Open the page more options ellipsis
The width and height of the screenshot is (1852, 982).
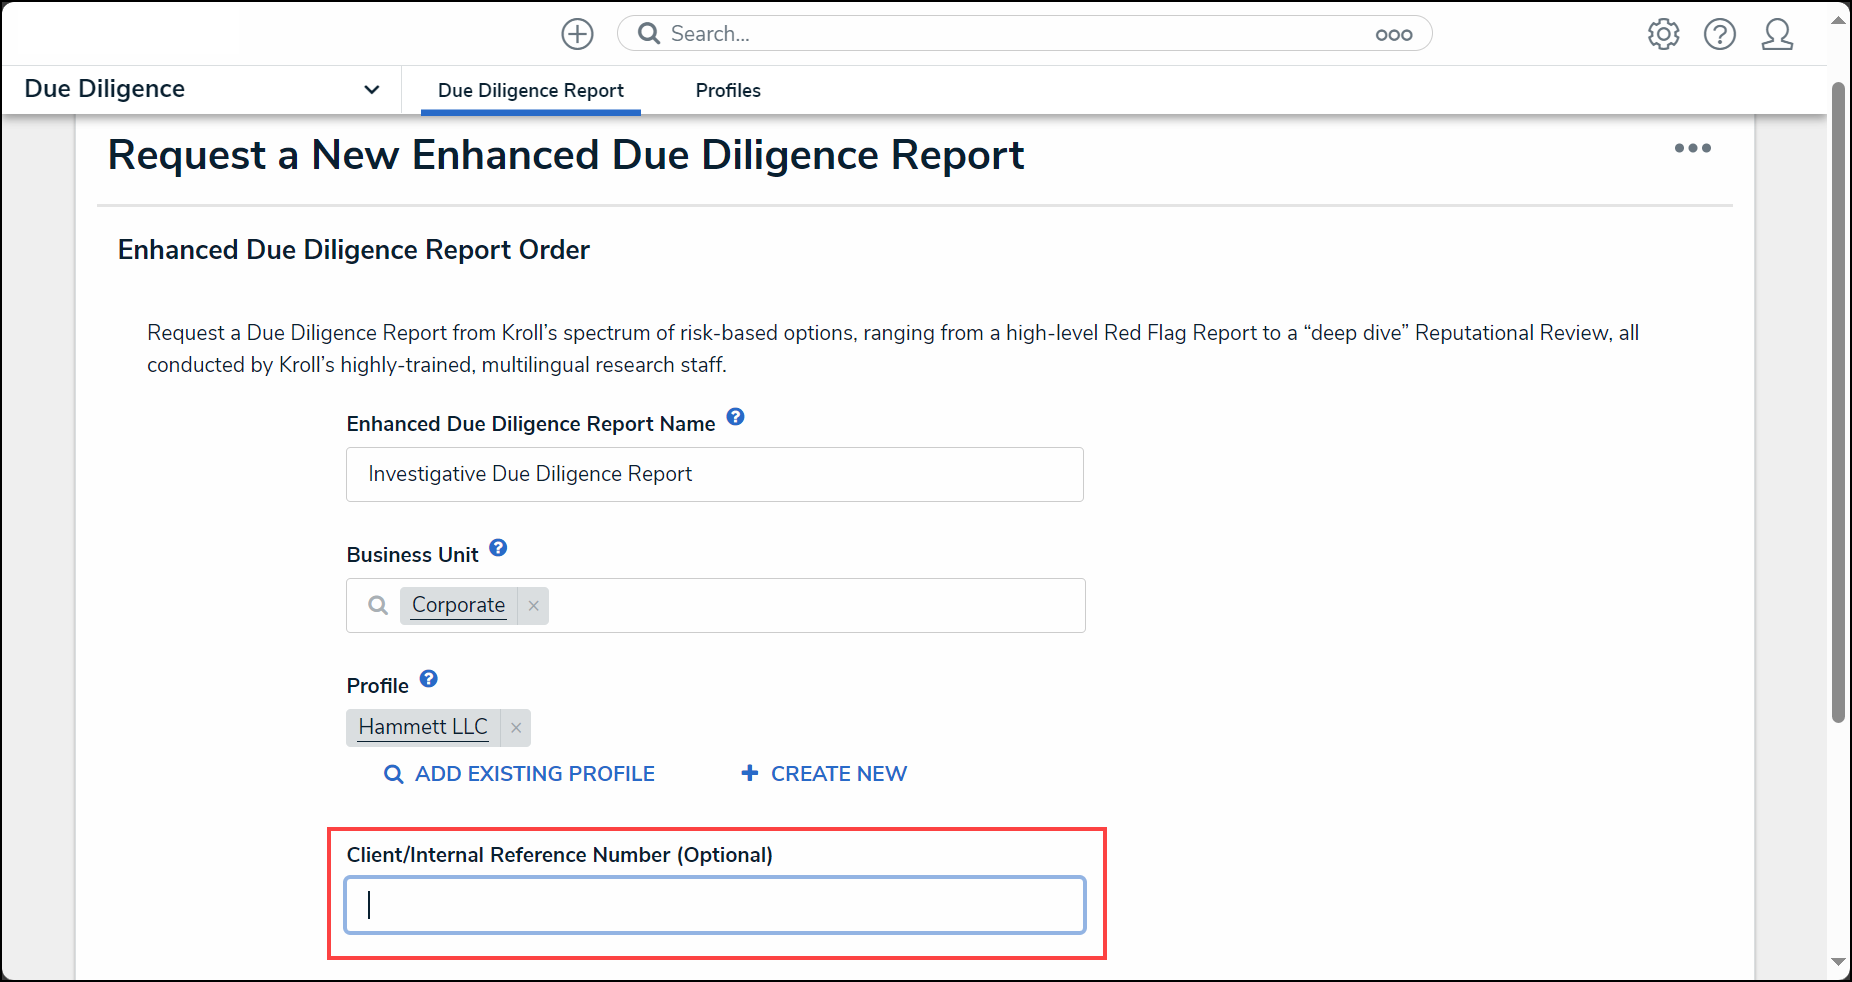[x=1693, y=148]
